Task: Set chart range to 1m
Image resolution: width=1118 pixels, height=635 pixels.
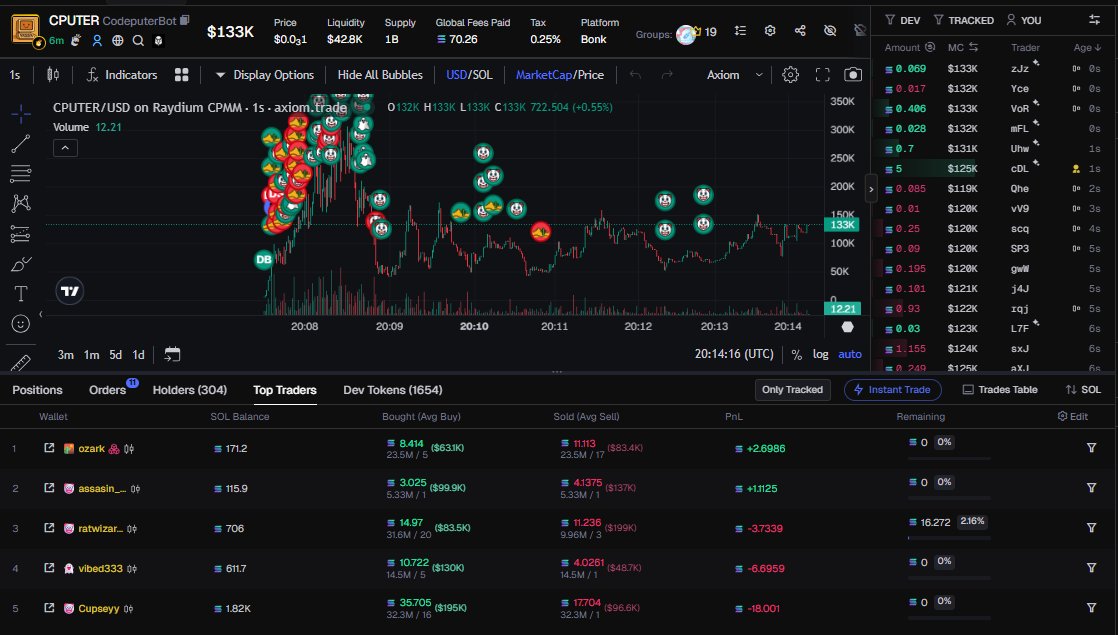Action: click(91, 354)
